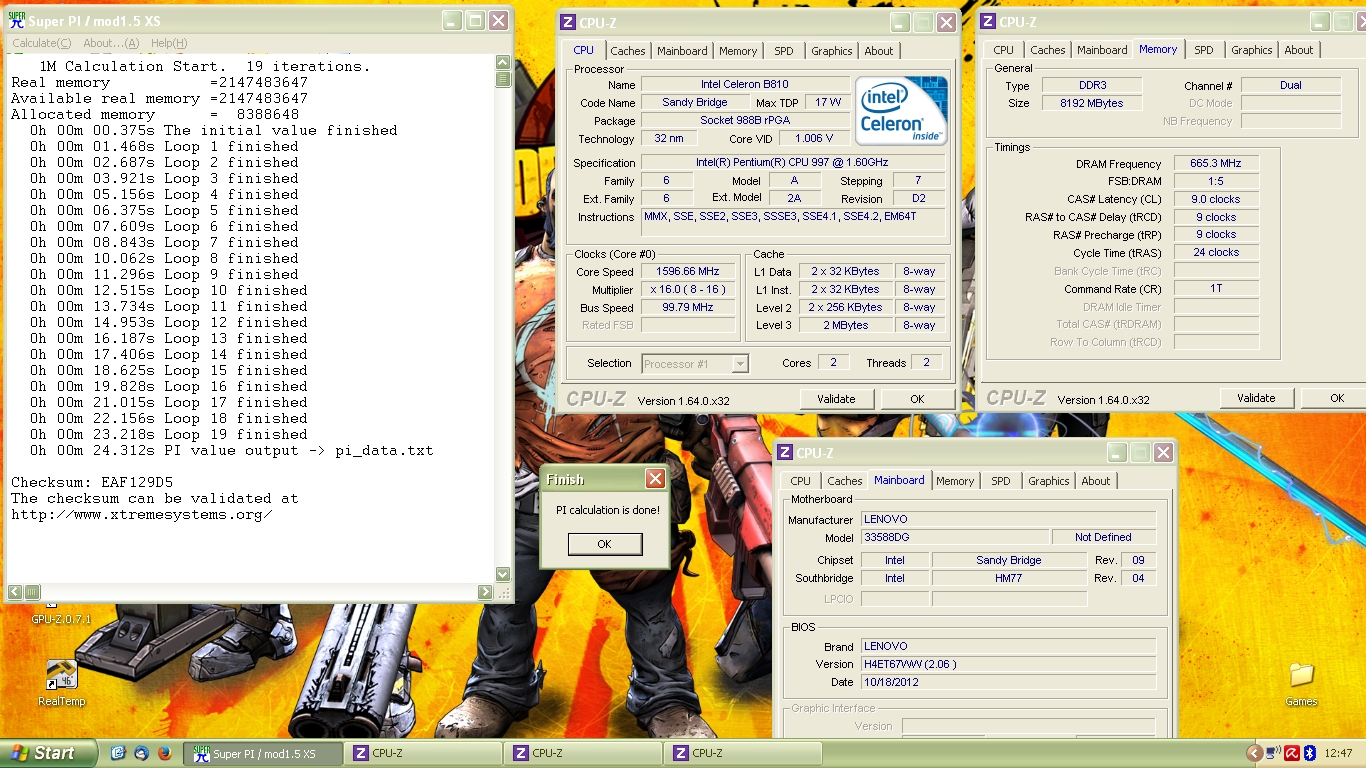The width and height of the screenshot is (1366, 768).
Task: Expand hidden tray icons with the arrow
Action: (x=1254, y=753)
